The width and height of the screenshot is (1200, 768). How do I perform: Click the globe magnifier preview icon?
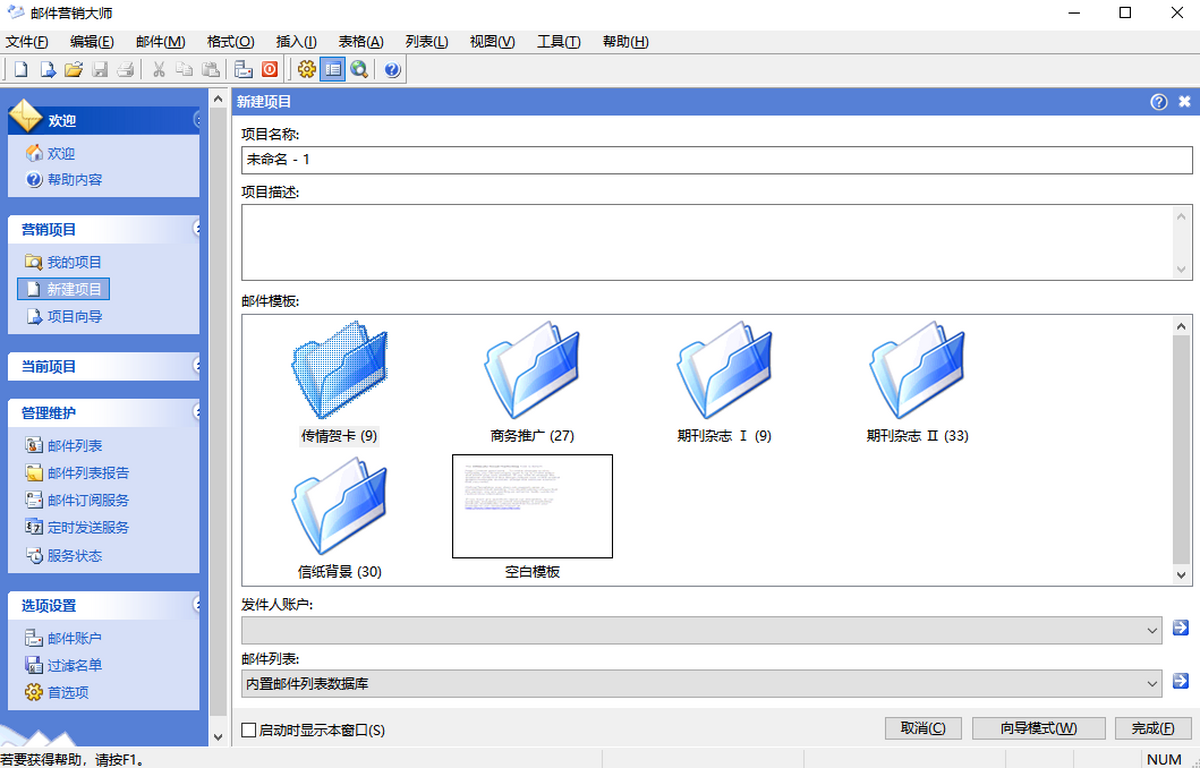coord(359,70)
